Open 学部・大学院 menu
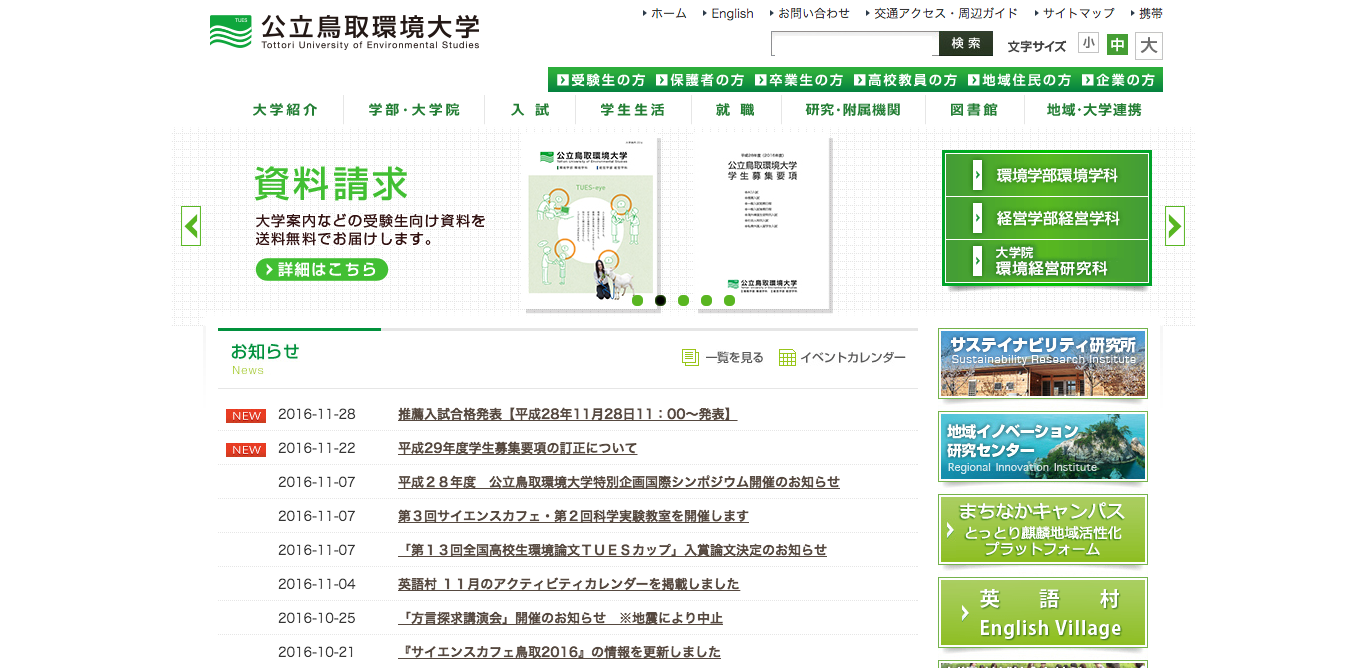Image resolution: width=1366 pixels, height=668 pixels. pos(414,110)
